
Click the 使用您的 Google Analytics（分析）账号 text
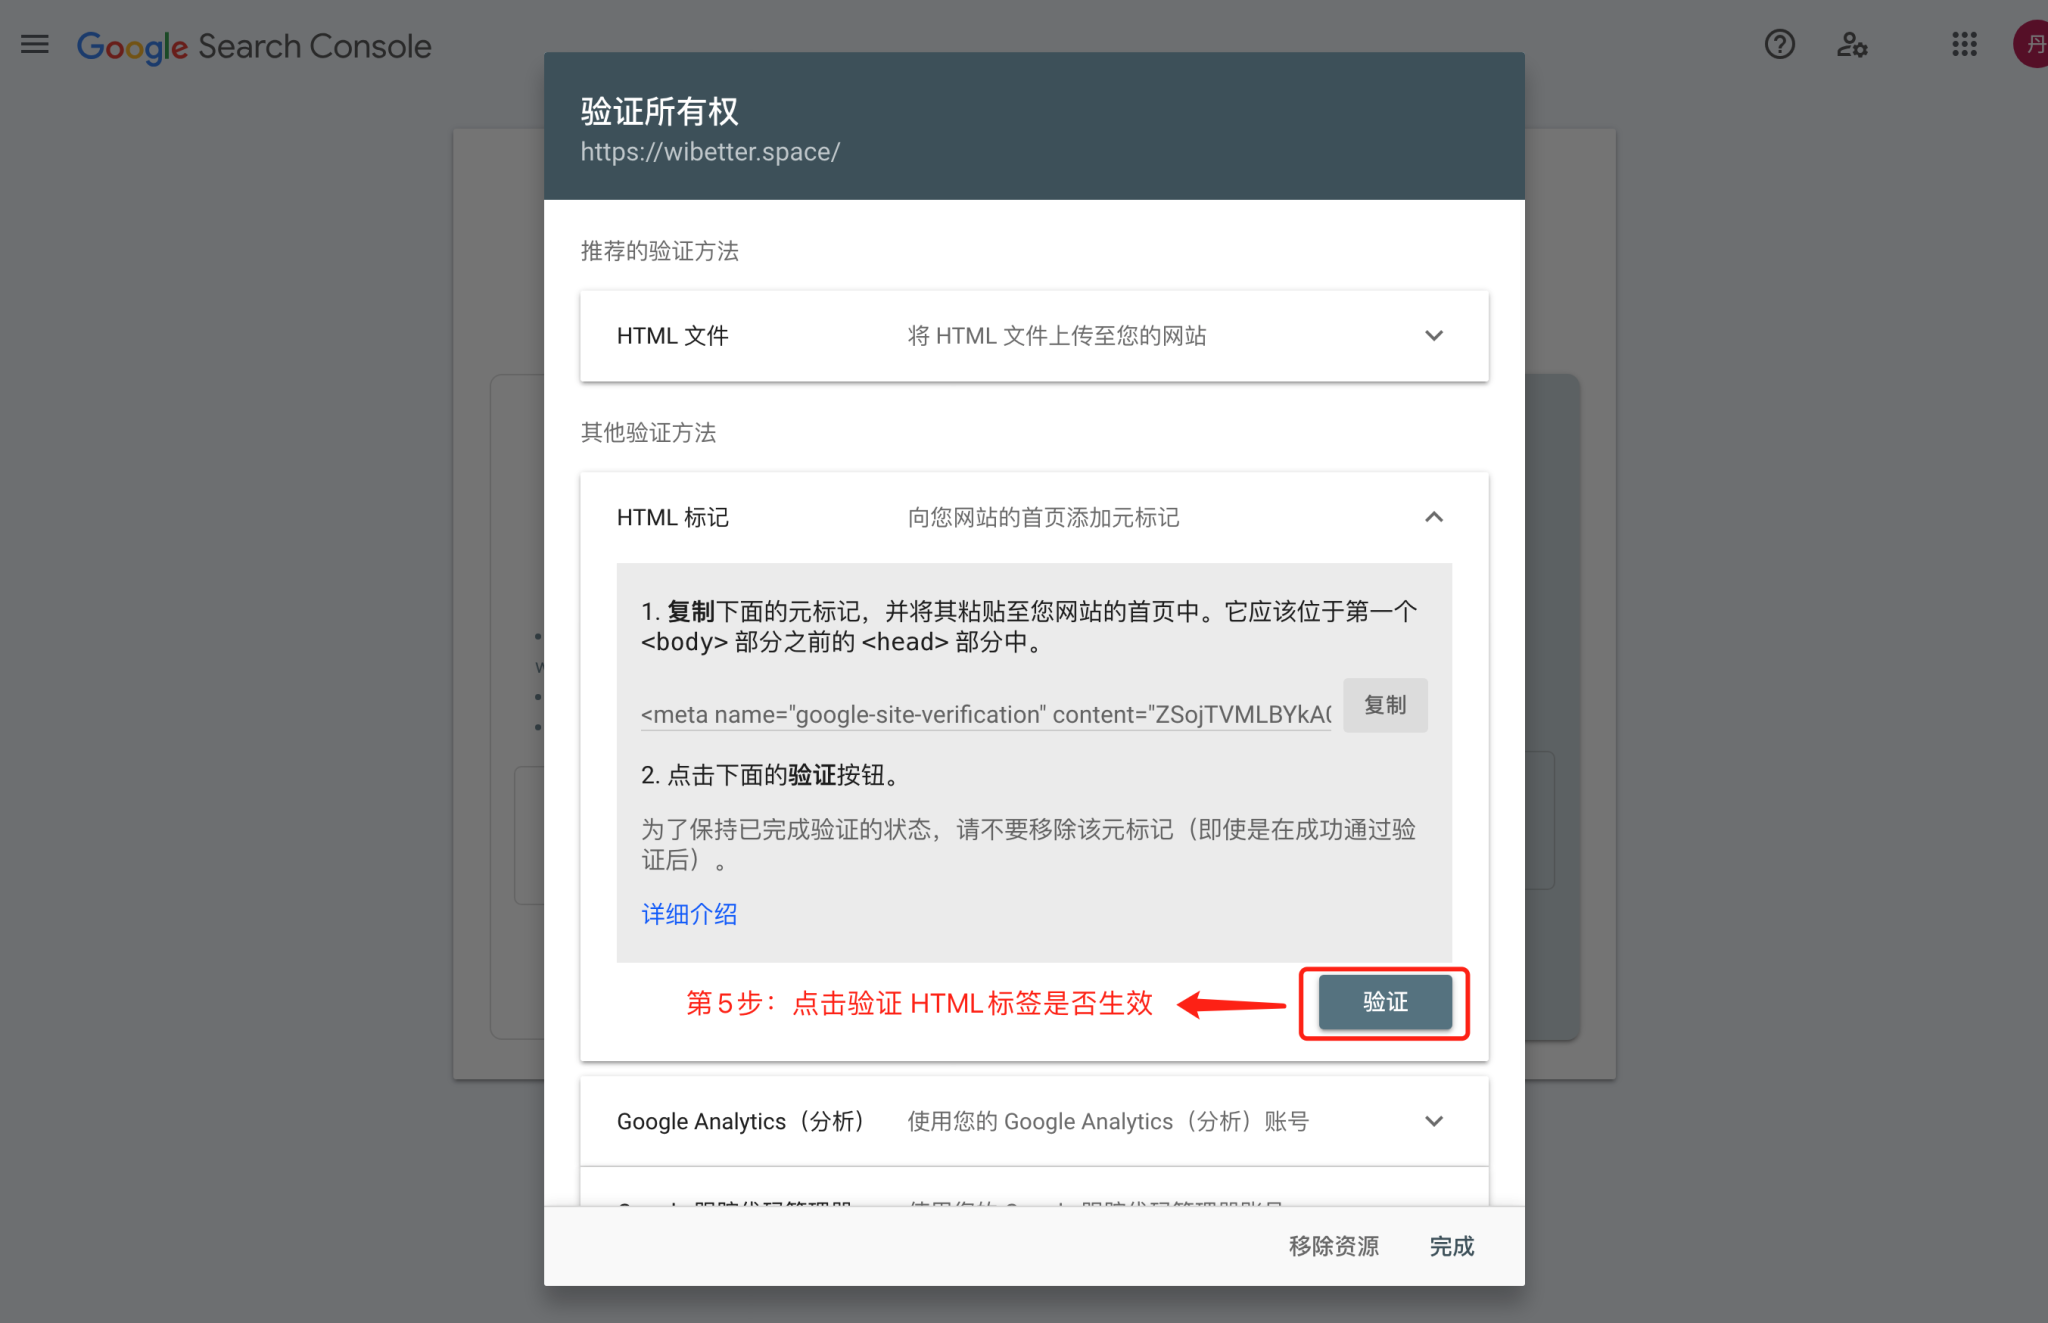(x=1108, y=1121)
